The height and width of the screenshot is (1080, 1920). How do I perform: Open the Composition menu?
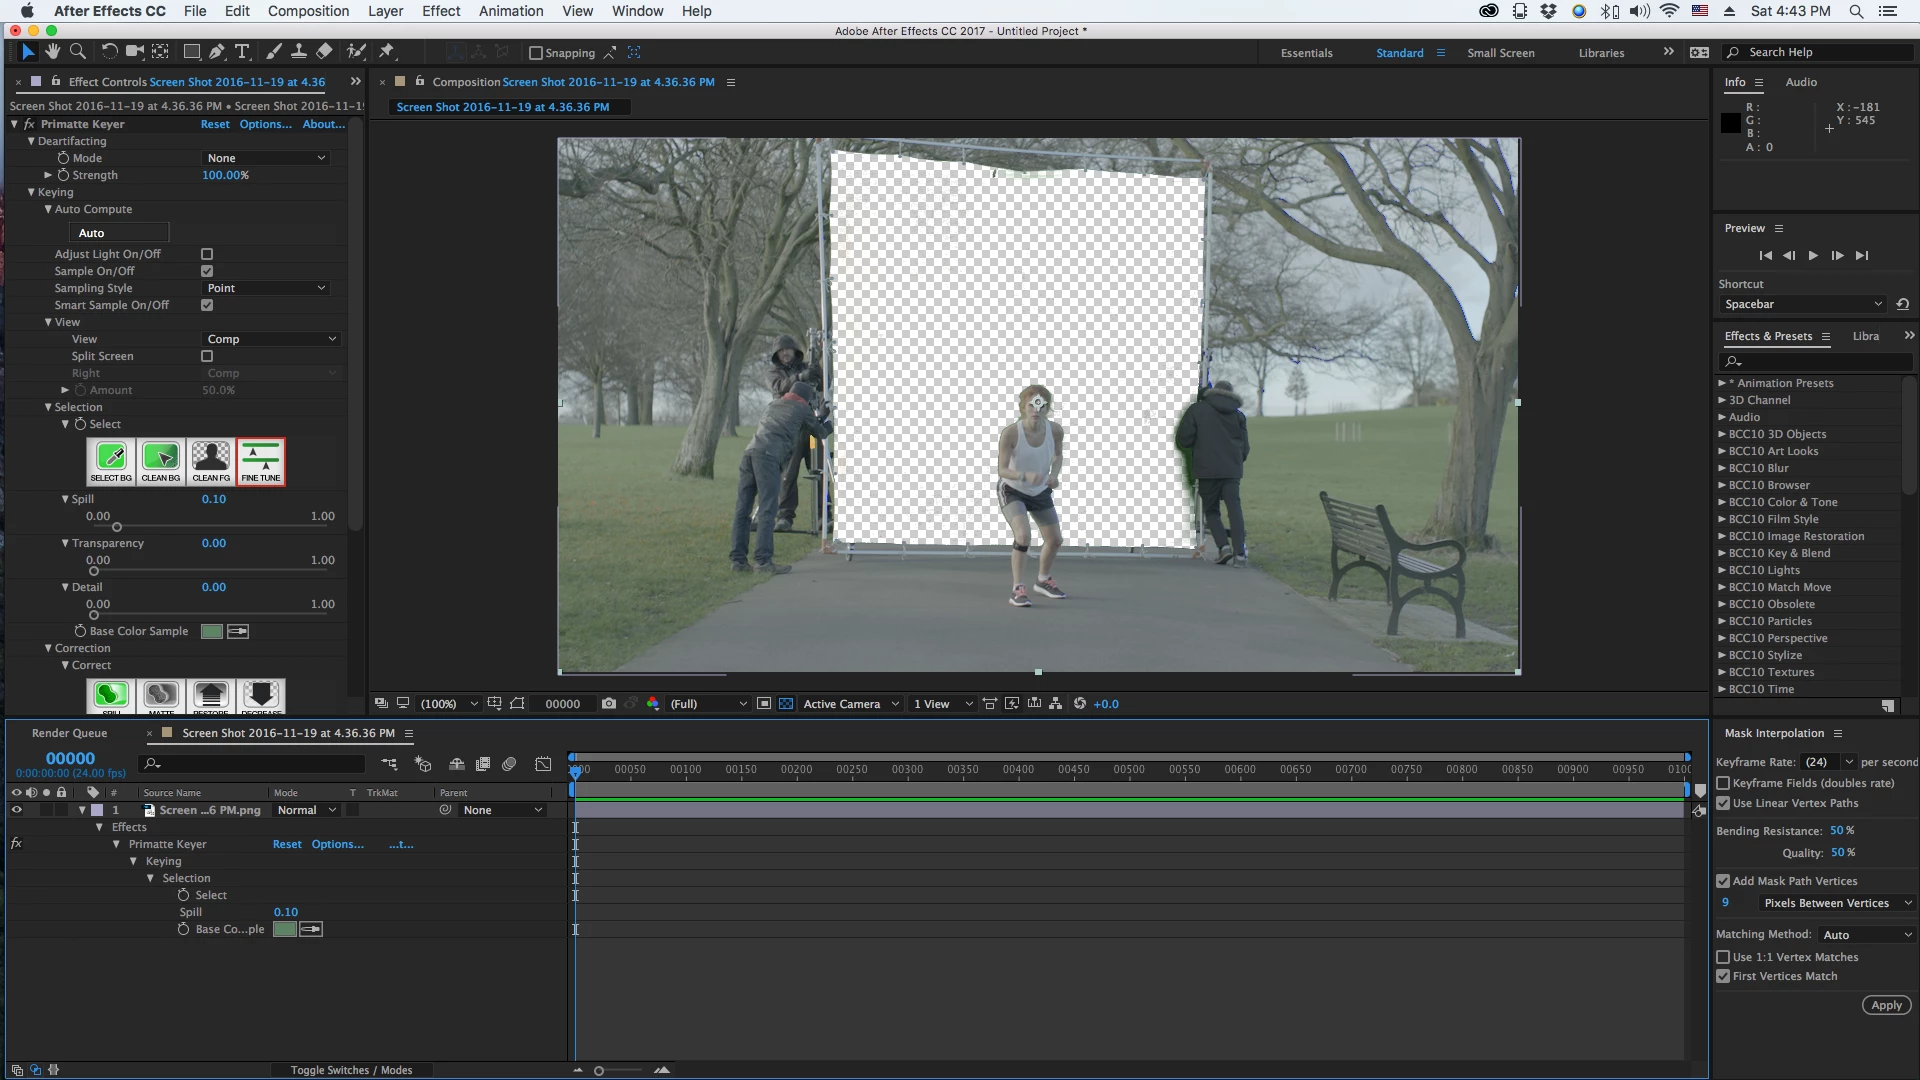tap(308, 11)
